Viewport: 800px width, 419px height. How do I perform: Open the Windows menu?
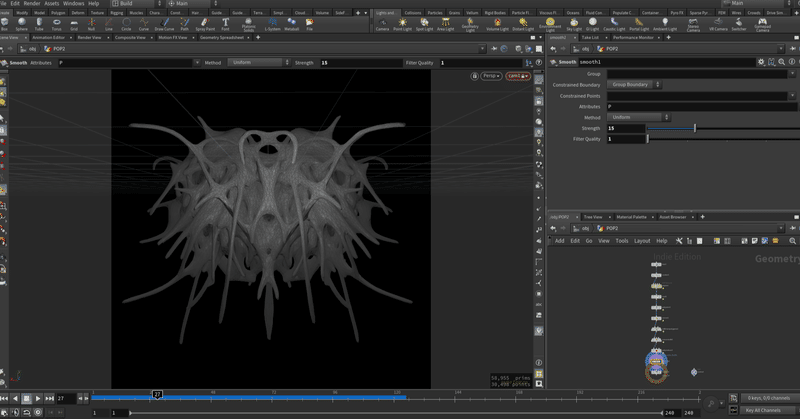point(73,4)
